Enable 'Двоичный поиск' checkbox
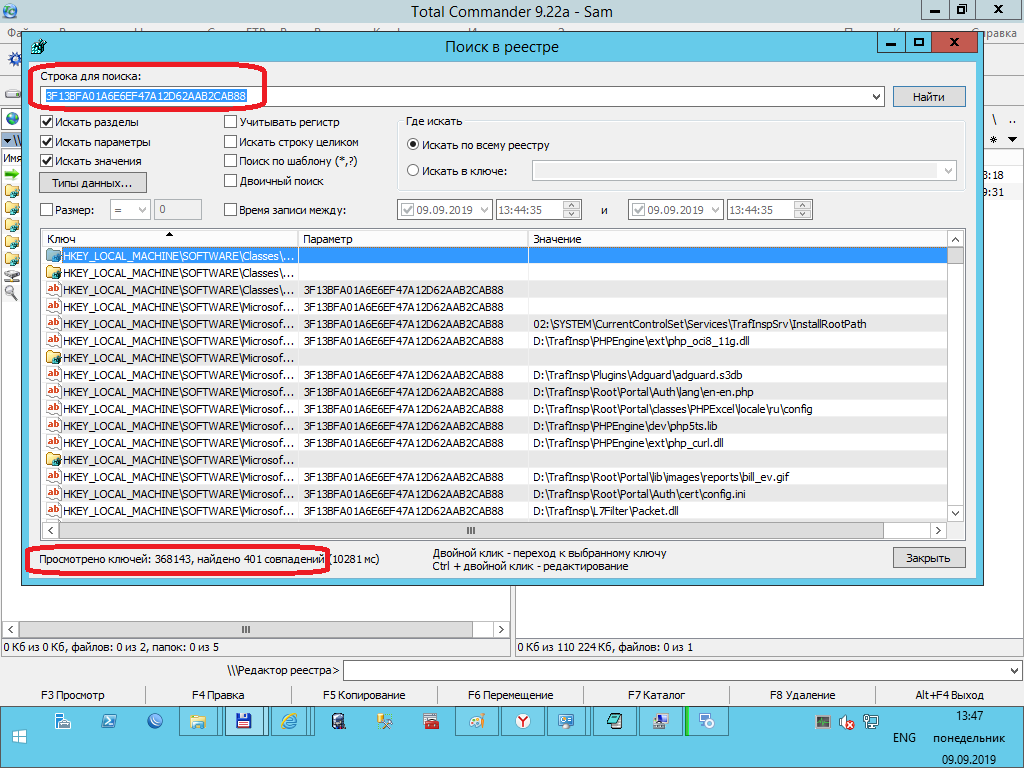 [231, 181]
